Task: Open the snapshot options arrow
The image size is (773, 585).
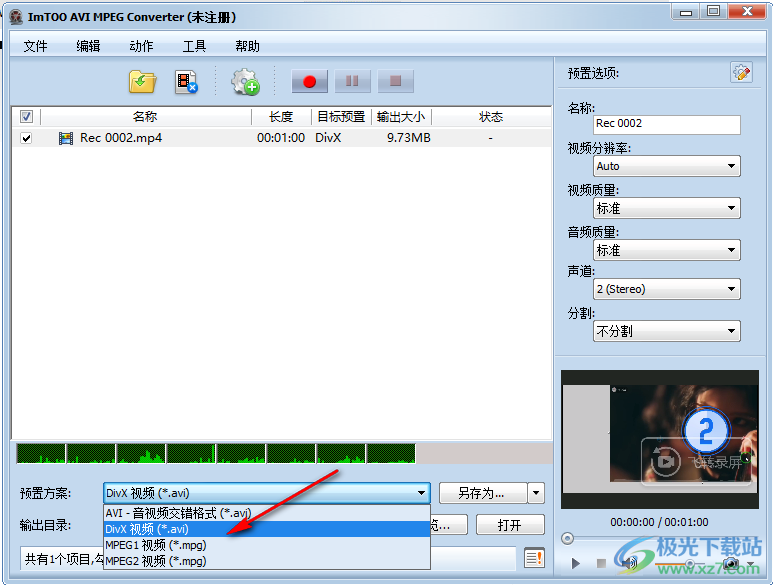Action: [750, 563]
